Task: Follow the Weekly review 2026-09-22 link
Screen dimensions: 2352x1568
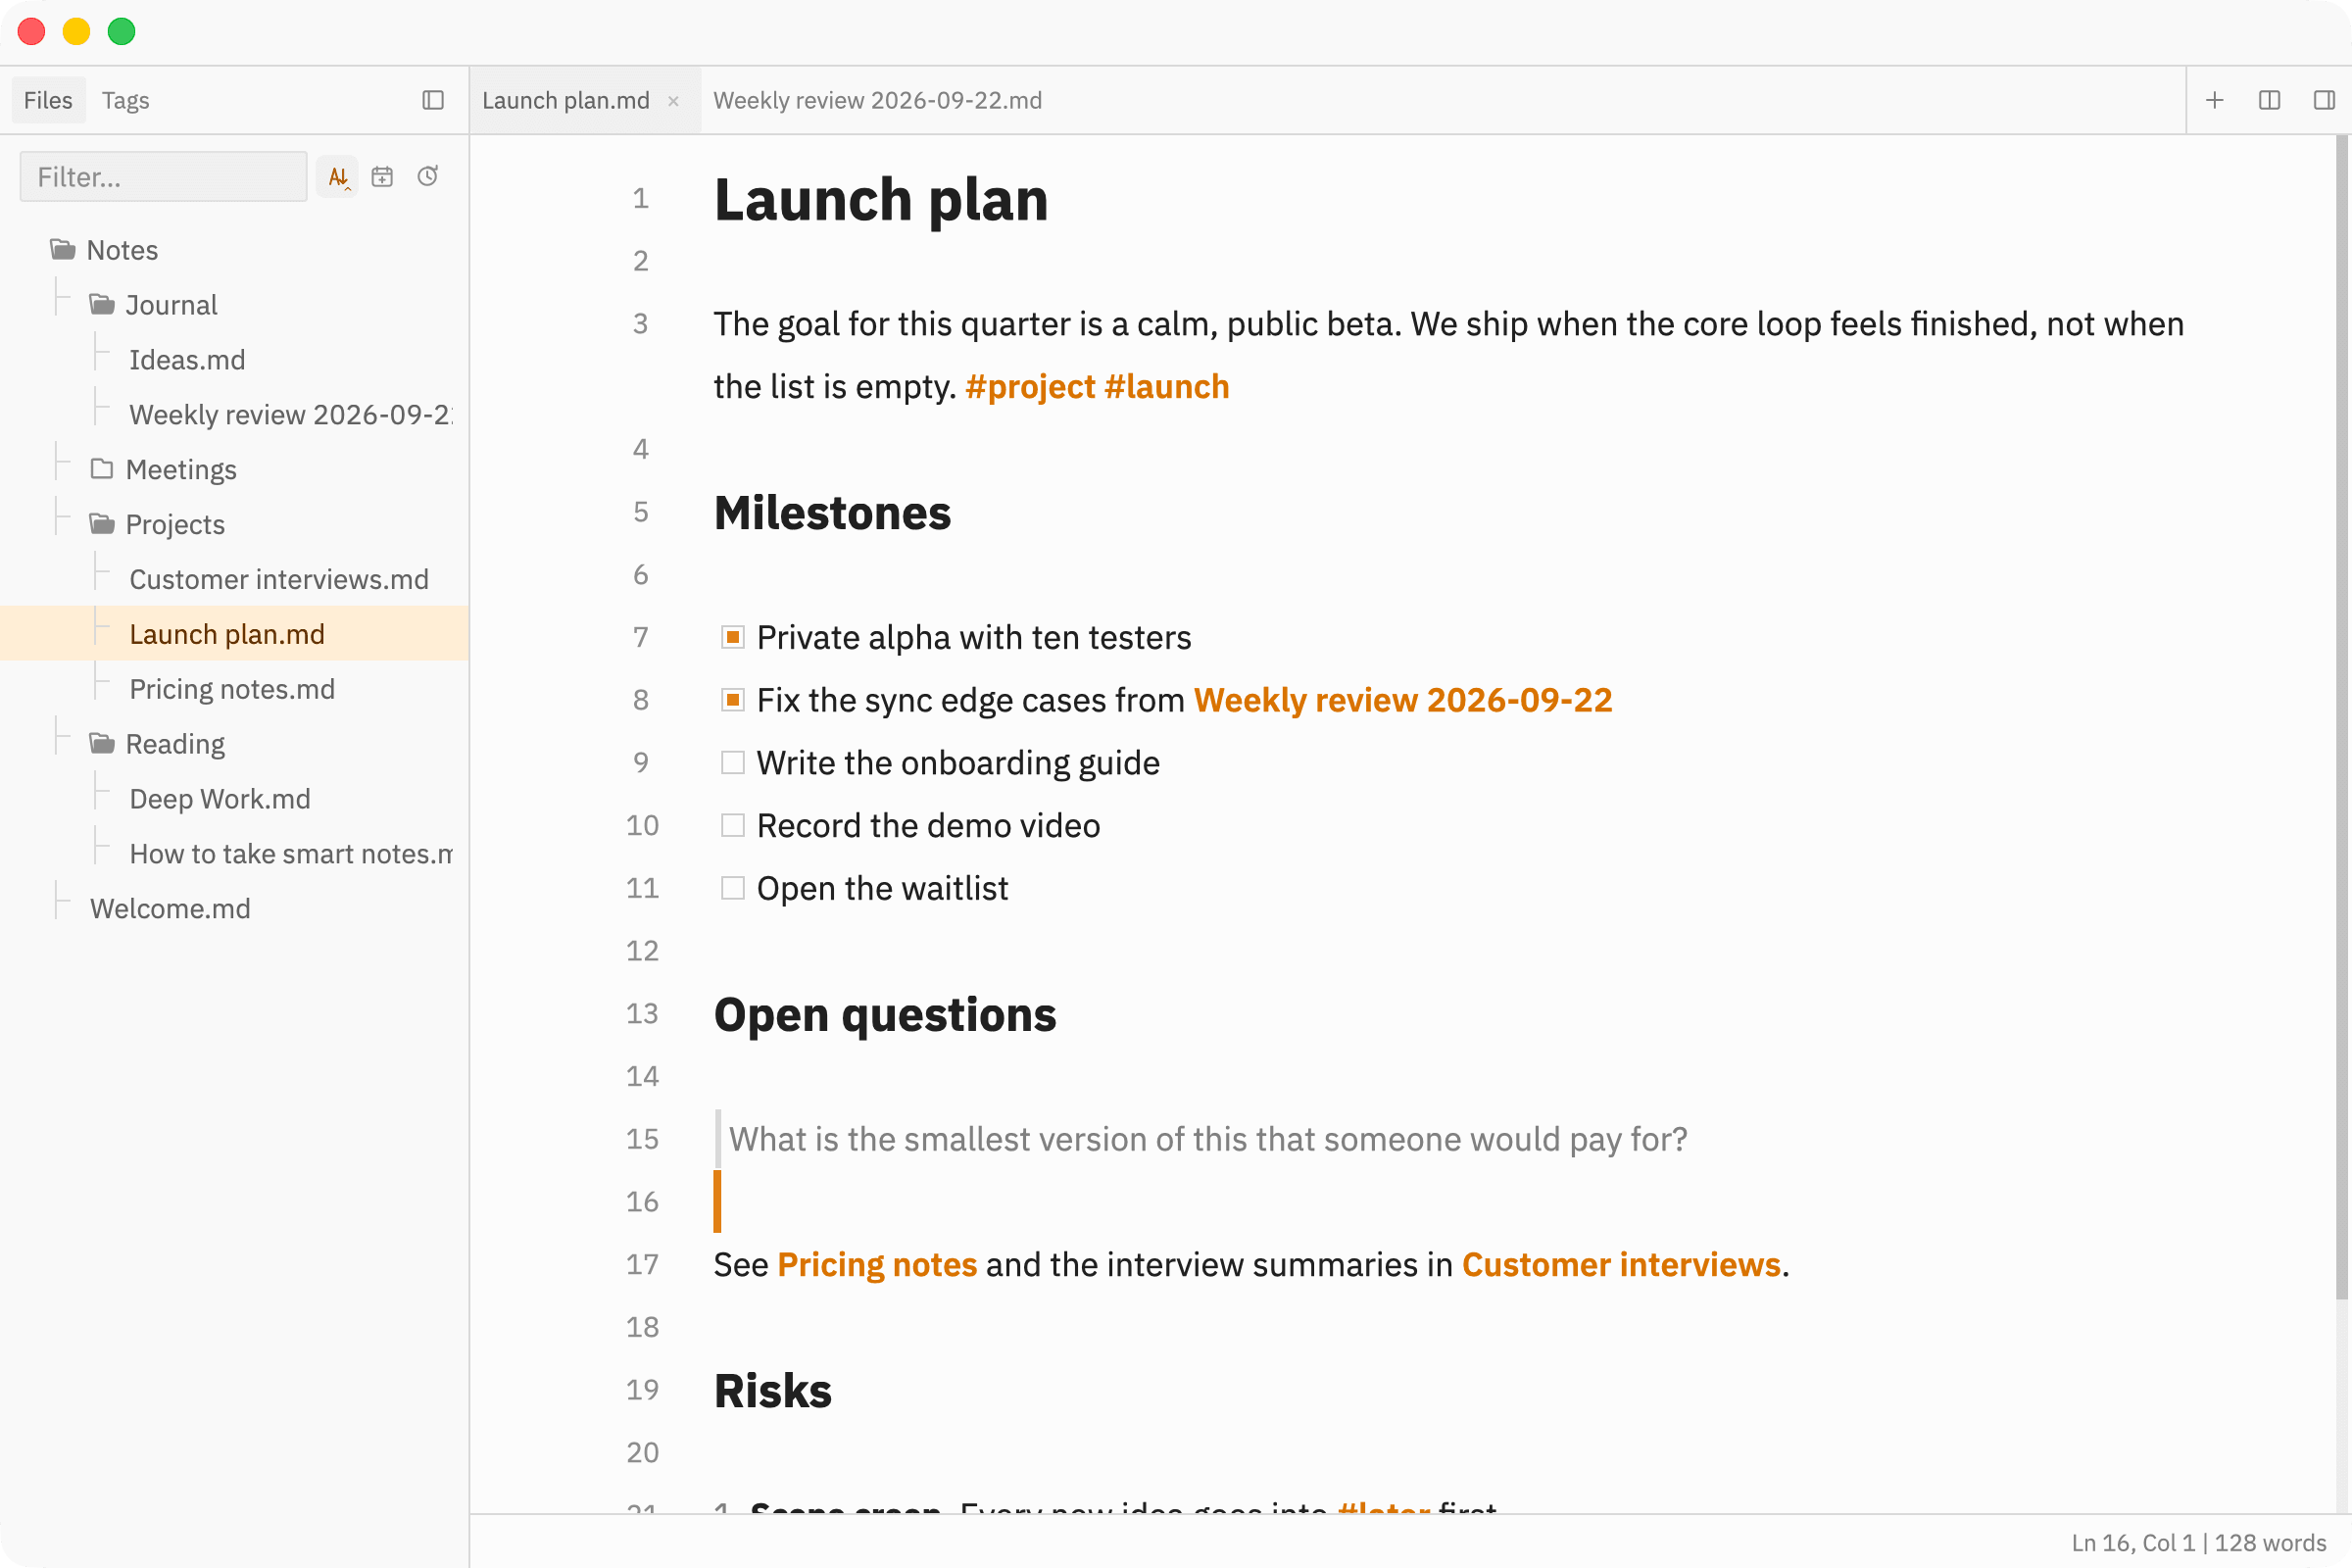Action: (x=1403, y=700)
